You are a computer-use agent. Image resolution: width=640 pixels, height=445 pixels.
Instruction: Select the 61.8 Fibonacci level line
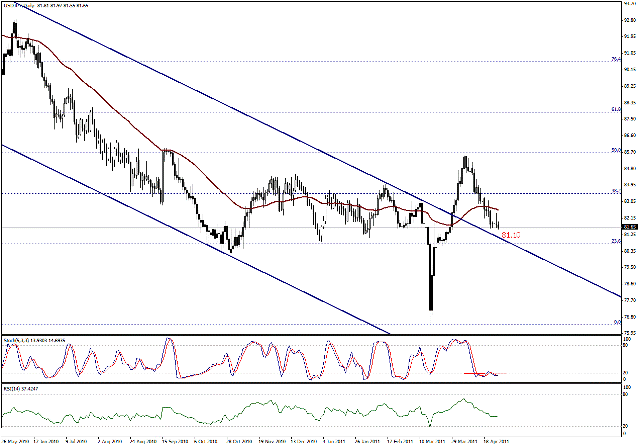click(x=300, y=110)
